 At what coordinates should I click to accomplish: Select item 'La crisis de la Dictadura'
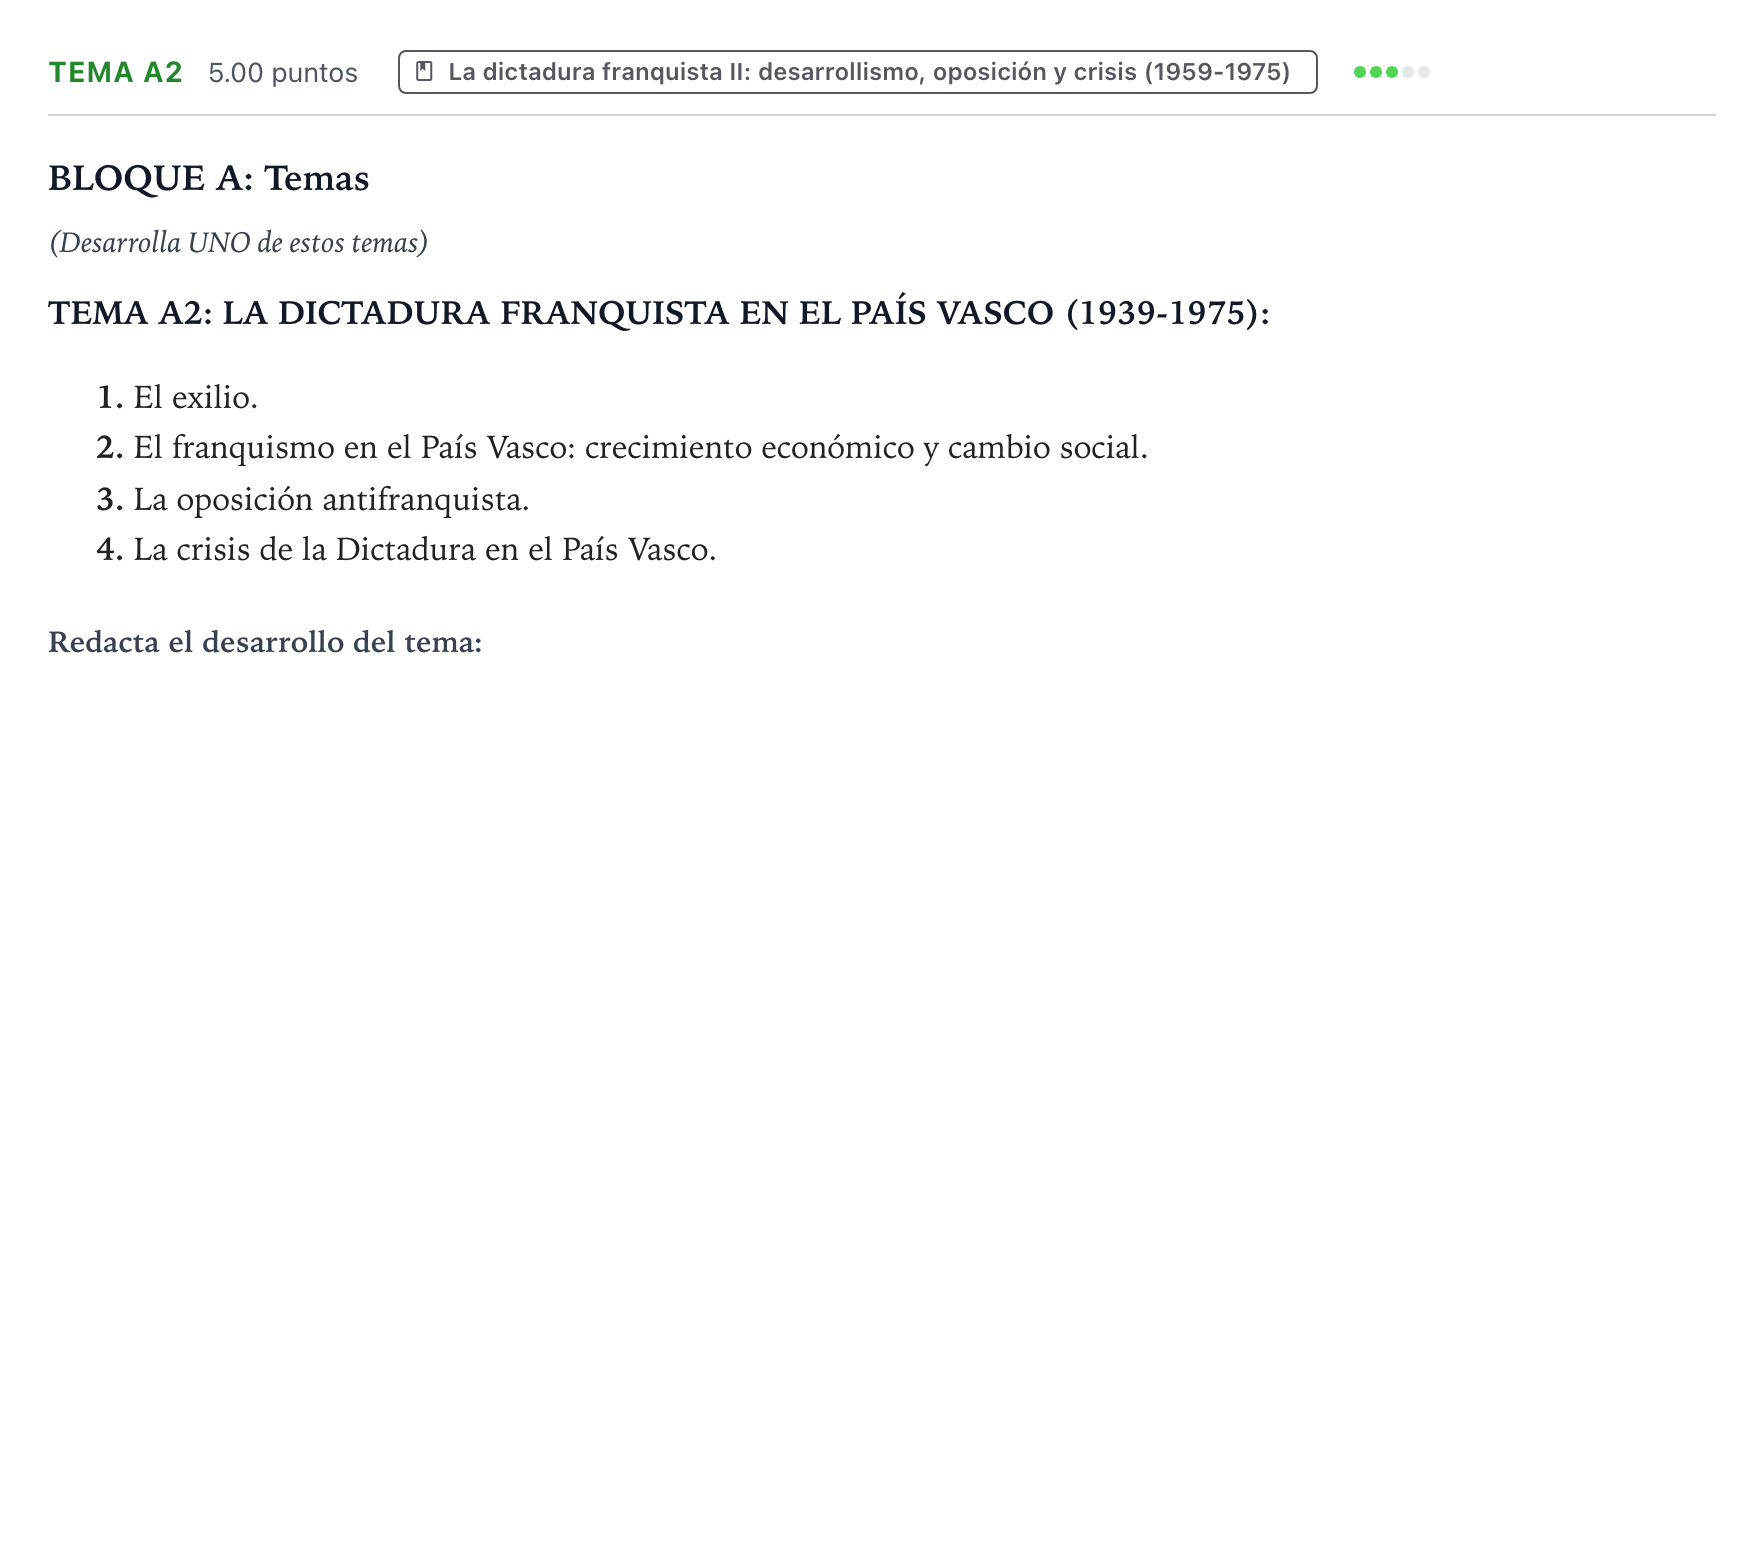point(425,549)
